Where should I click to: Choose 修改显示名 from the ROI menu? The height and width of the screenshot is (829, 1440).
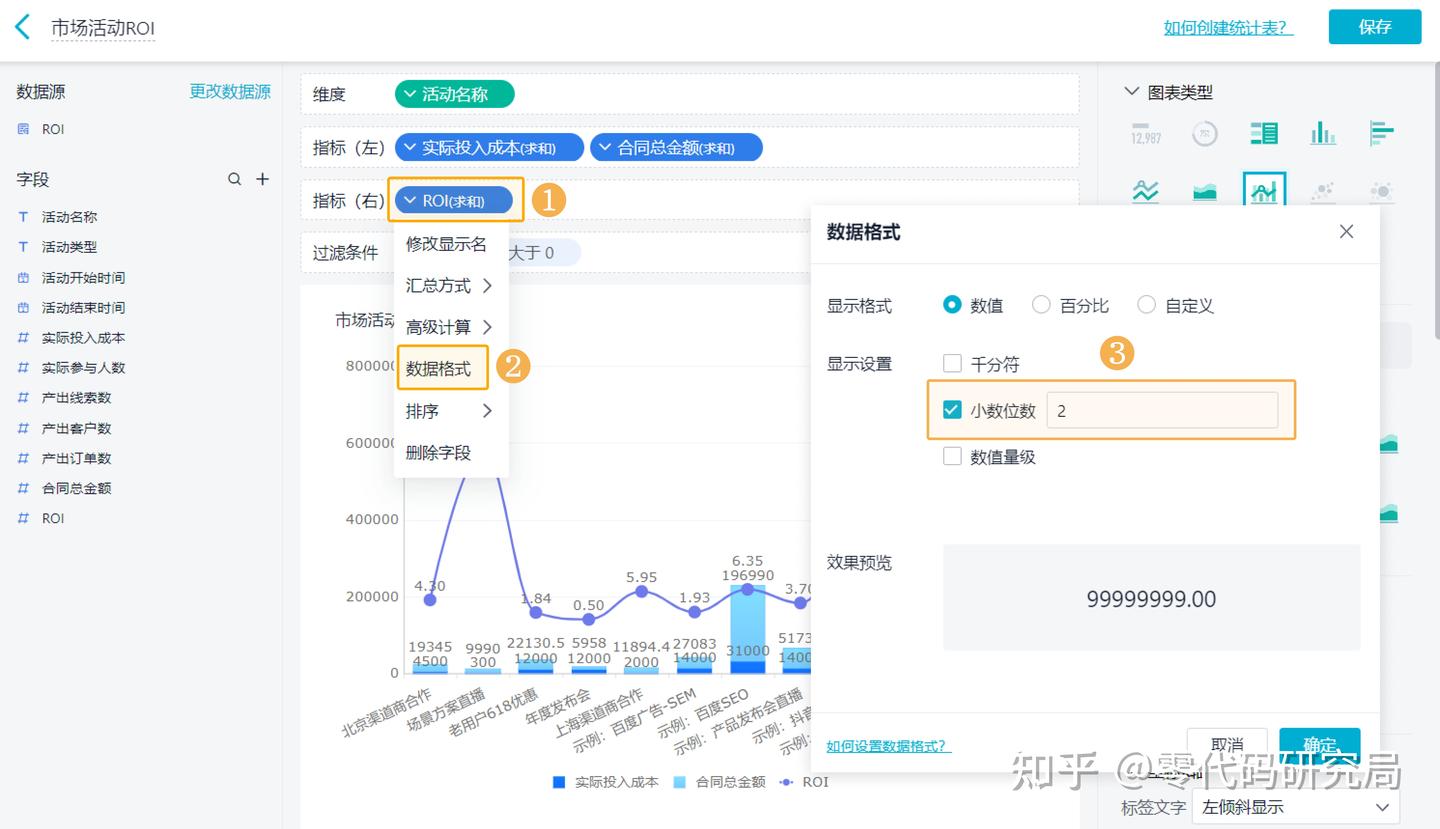(445, 245)
